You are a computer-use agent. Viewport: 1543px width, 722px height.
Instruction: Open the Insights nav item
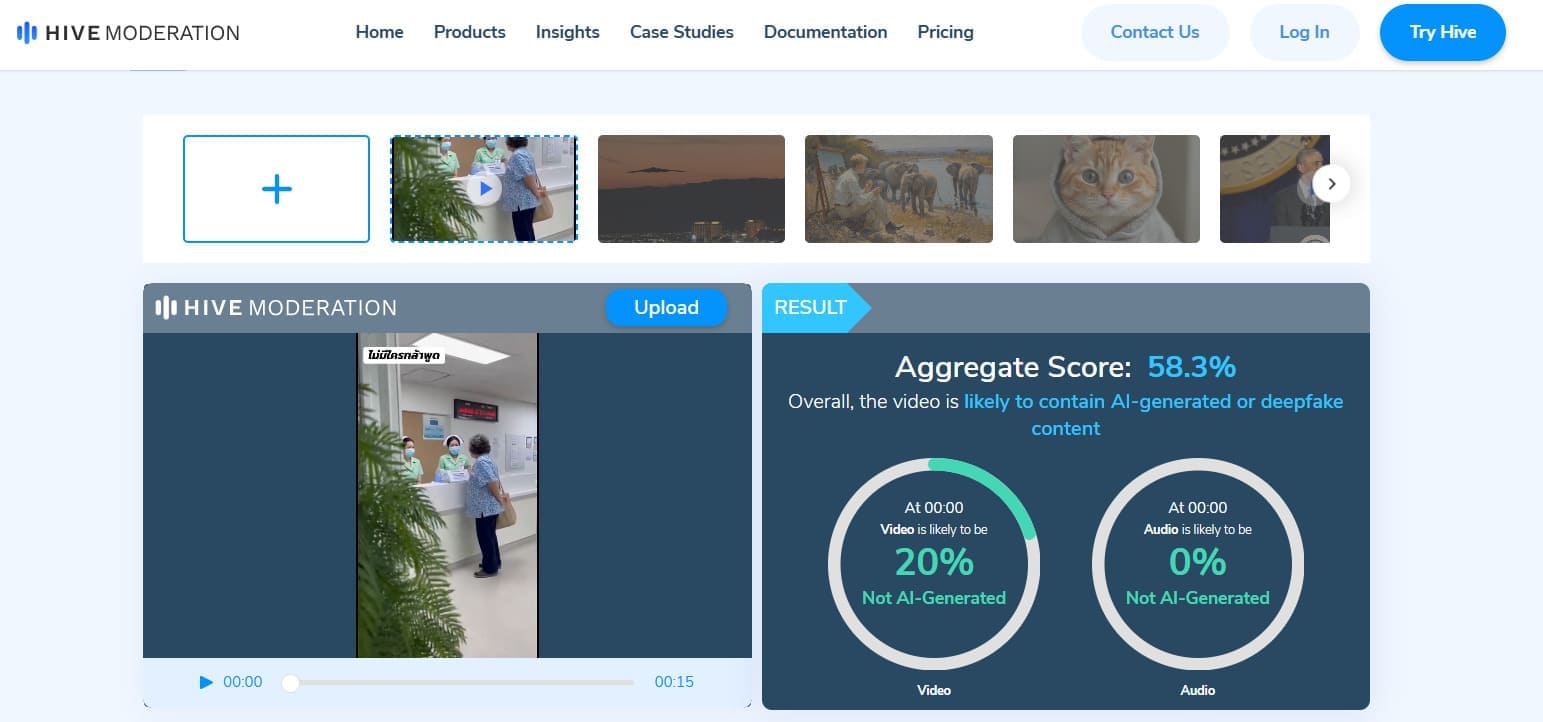point(567,32)
